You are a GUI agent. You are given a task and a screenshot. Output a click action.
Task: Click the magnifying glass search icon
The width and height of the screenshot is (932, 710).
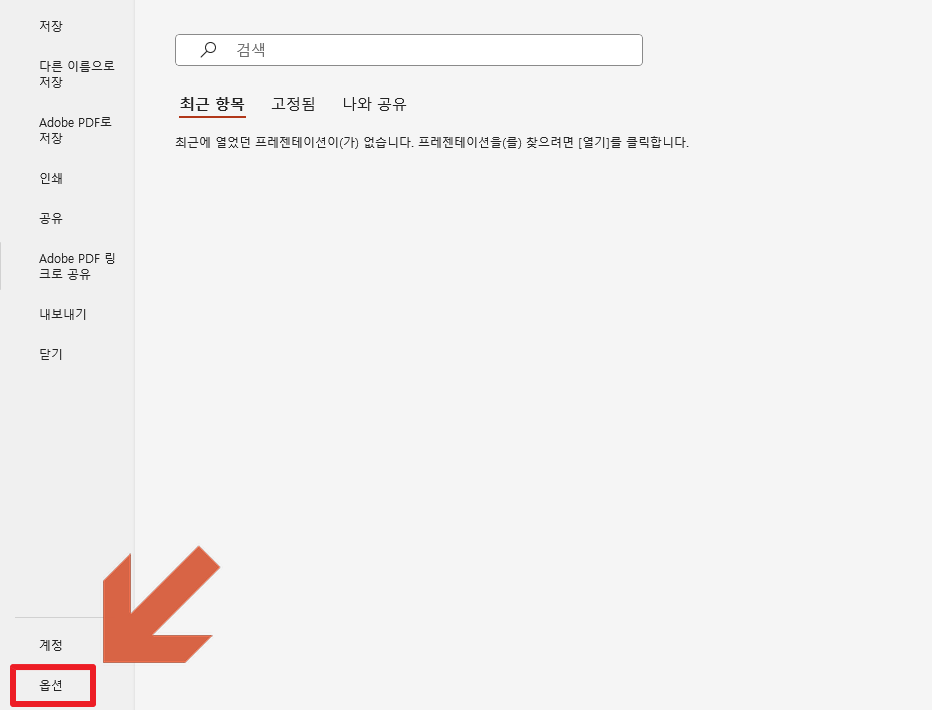(x=207, y=49)
